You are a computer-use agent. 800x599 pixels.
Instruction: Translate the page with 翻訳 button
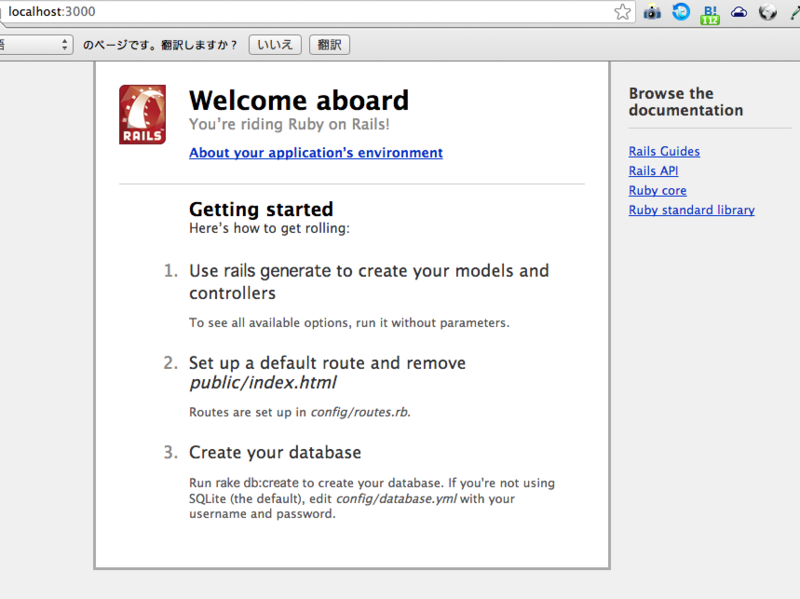point(329,45)
